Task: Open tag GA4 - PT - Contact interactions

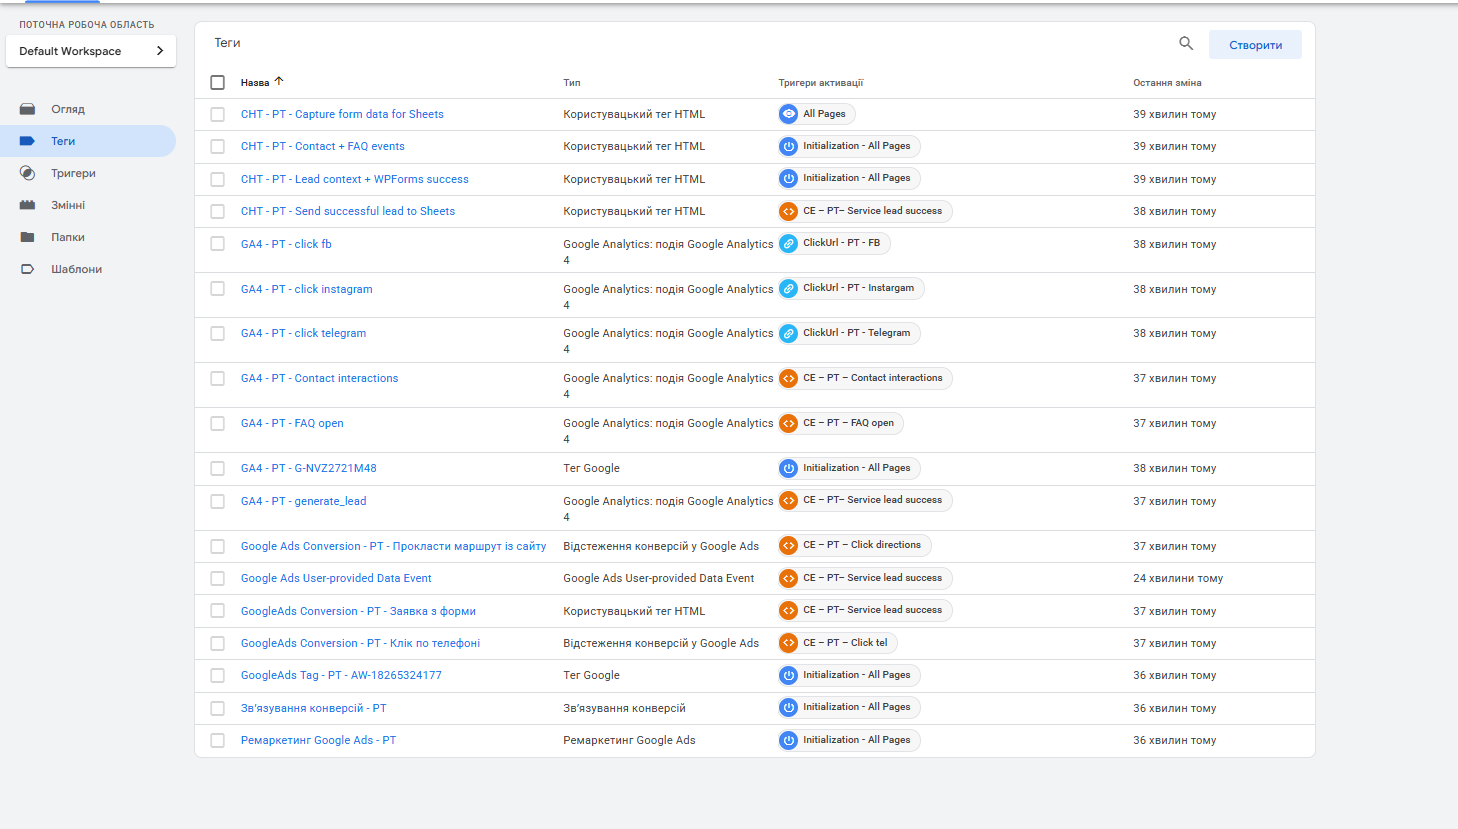Action: pos(319,378)
